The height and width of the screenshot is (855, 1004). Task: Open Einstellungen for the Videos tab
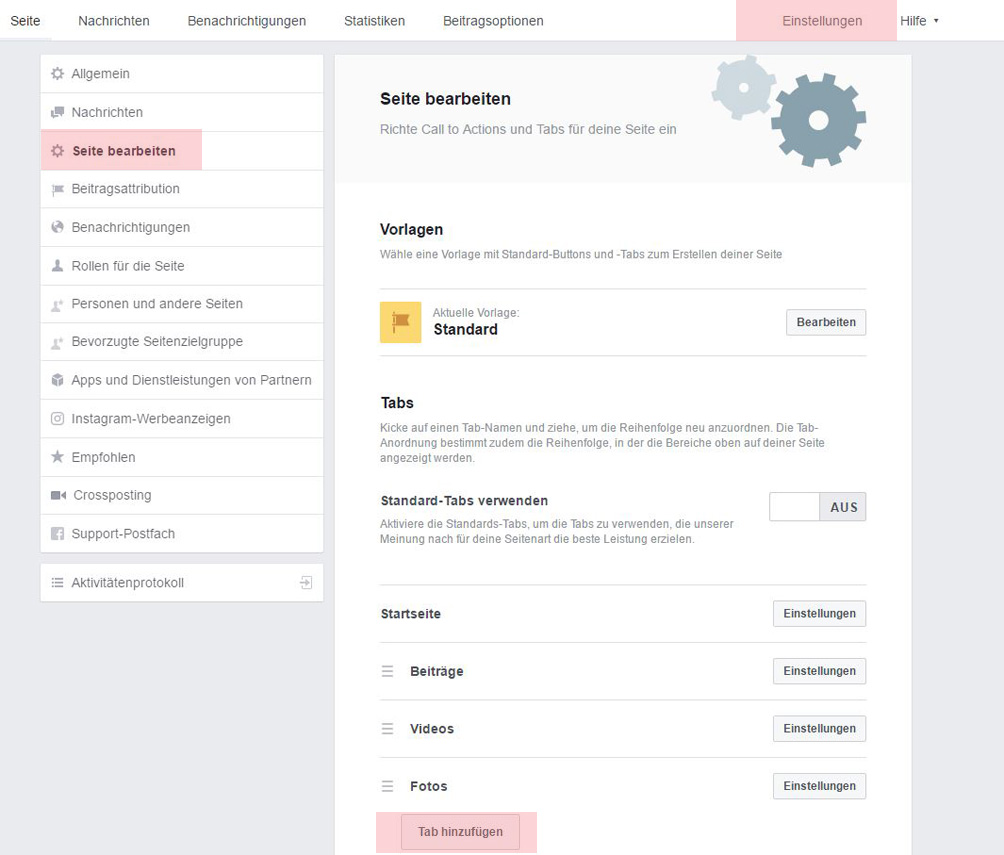coord(819,729)
